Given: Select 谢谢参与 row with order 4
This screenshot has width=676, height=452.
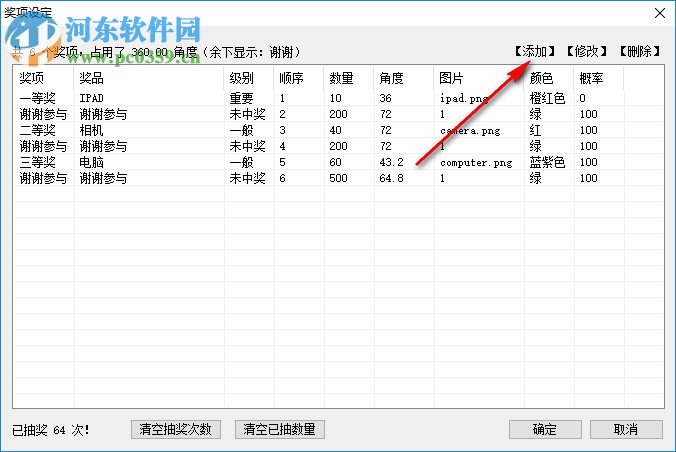Looking at the screenshot, I should 338,146.
